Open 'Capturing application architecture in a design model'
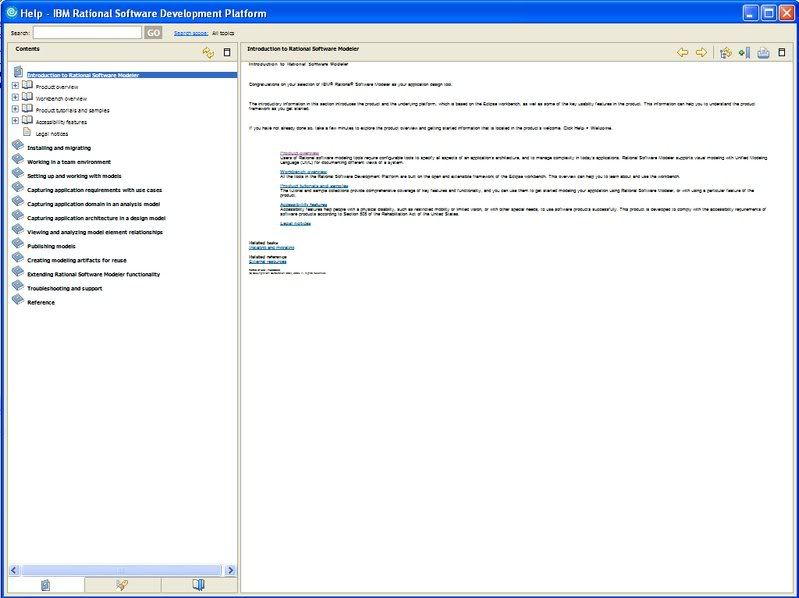Image resolution: width=799 pixels, height=598 pixels. (x=96, y=218)
